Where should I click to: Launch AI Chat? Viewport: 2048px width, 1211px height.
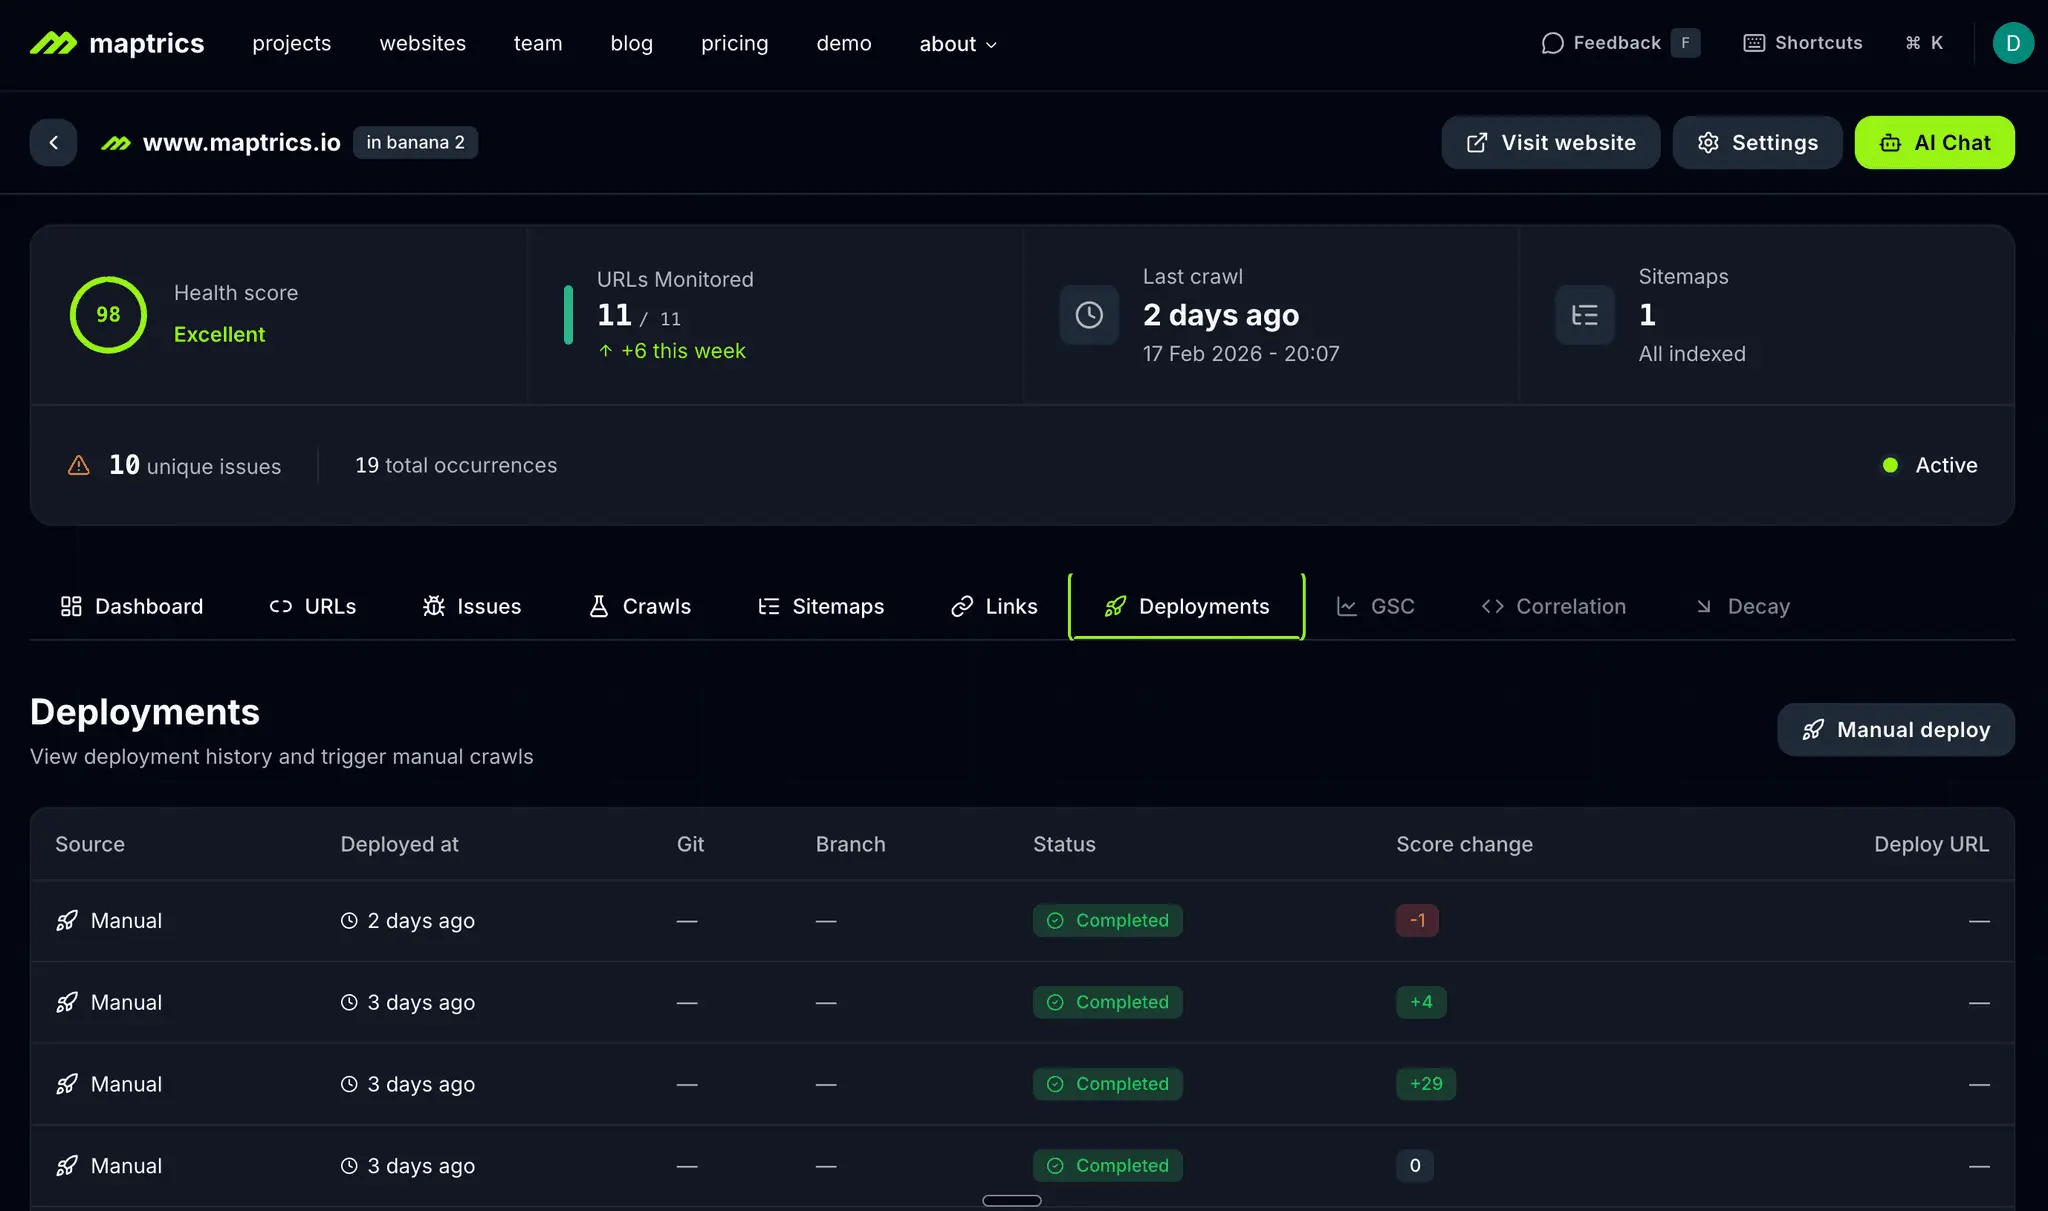point(1934,142)
